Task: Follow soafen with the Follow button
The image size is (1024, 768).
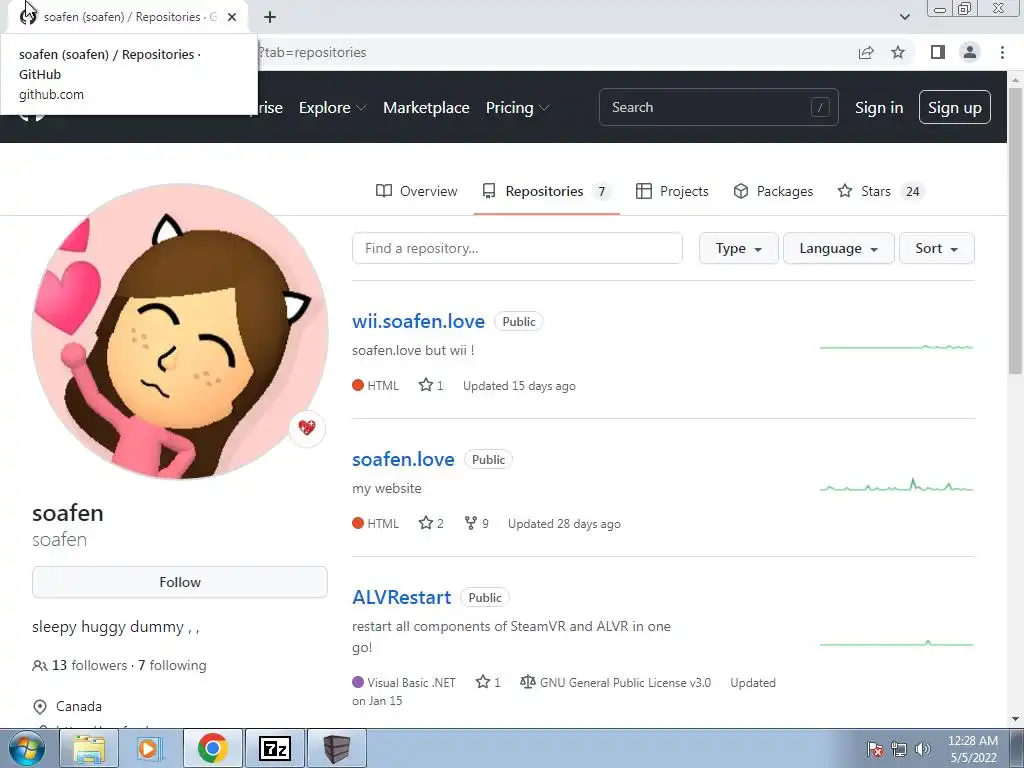Action: 180,582
